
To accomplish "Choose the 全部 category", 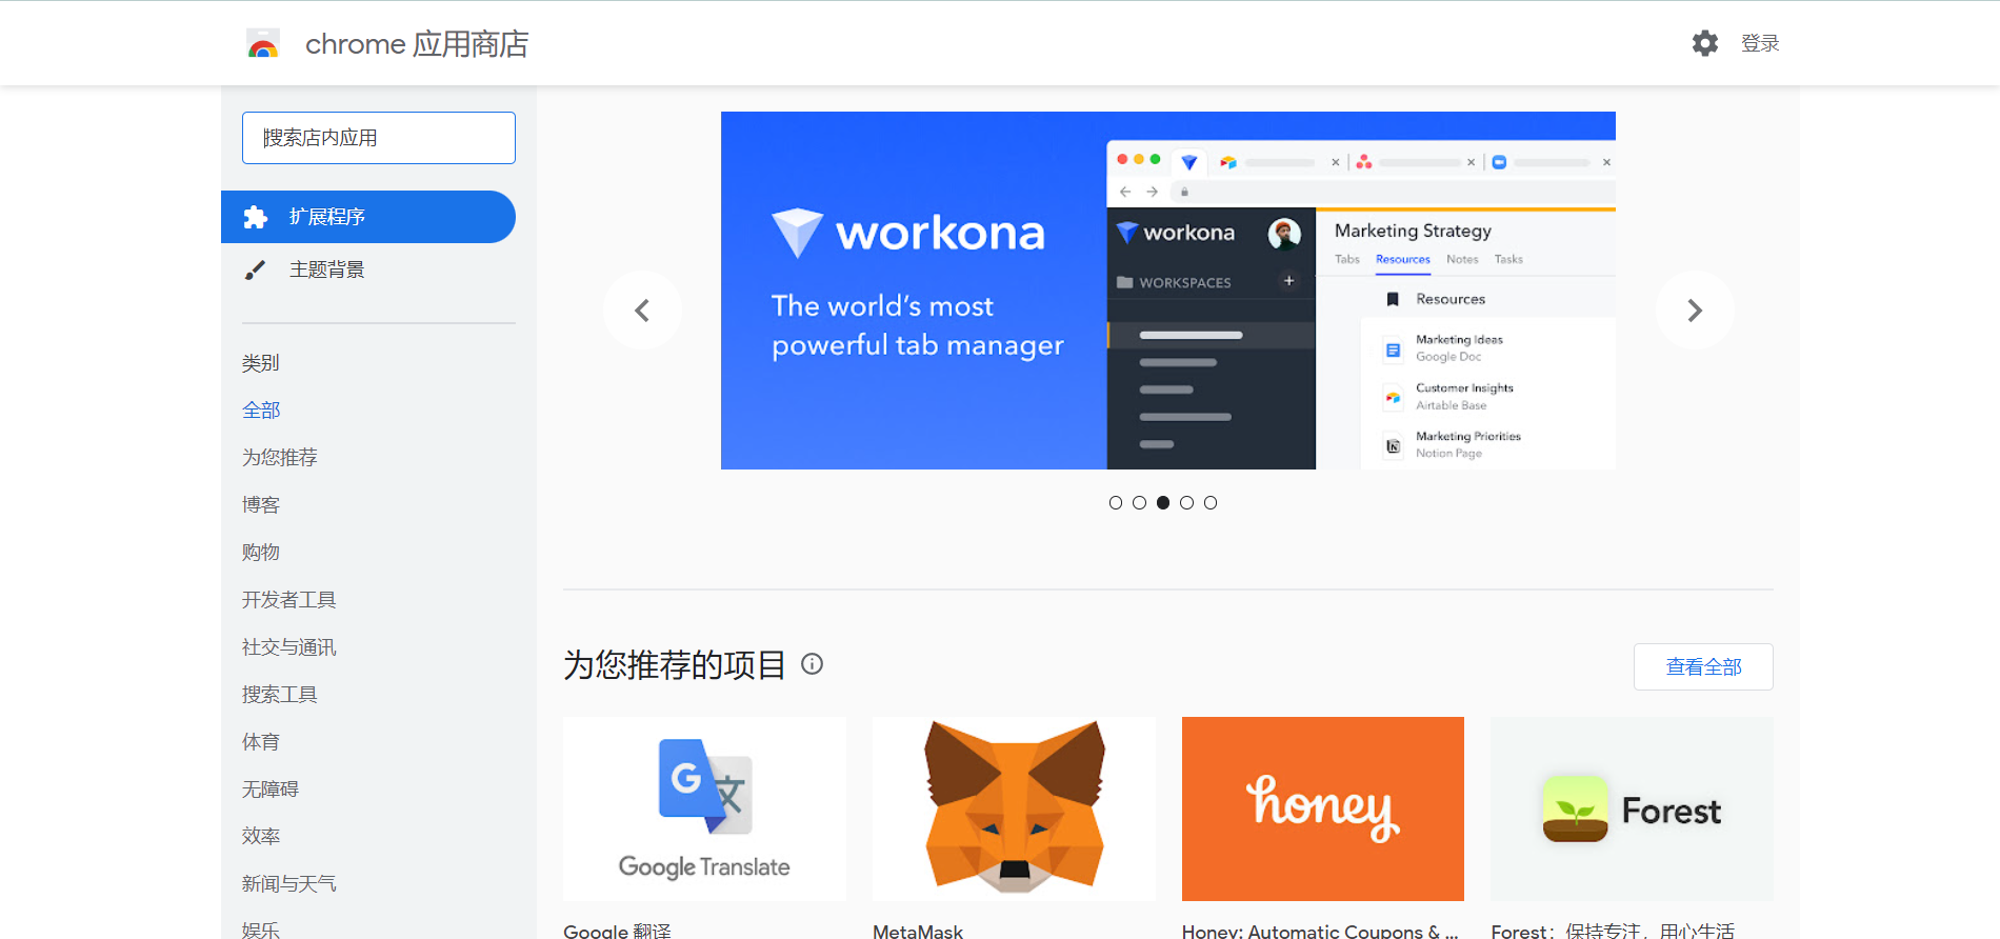I will (261, 410).
